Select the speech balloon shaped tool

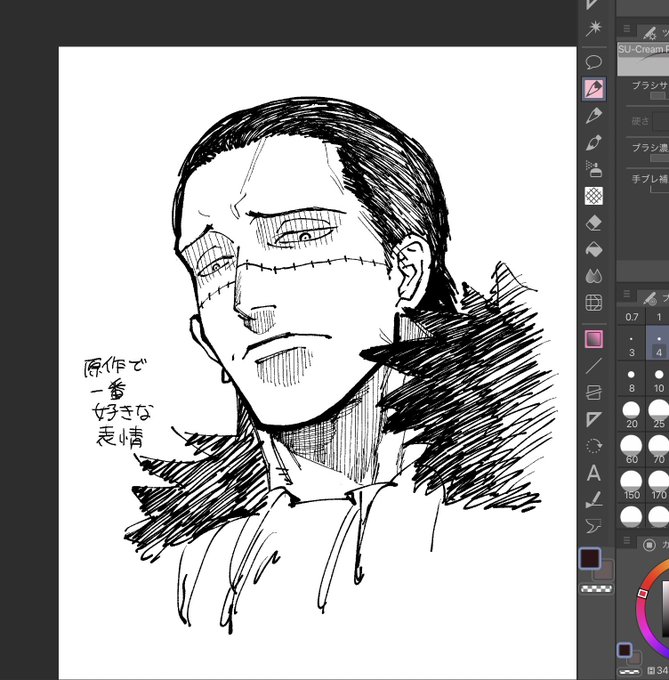[x=594, y=62]
